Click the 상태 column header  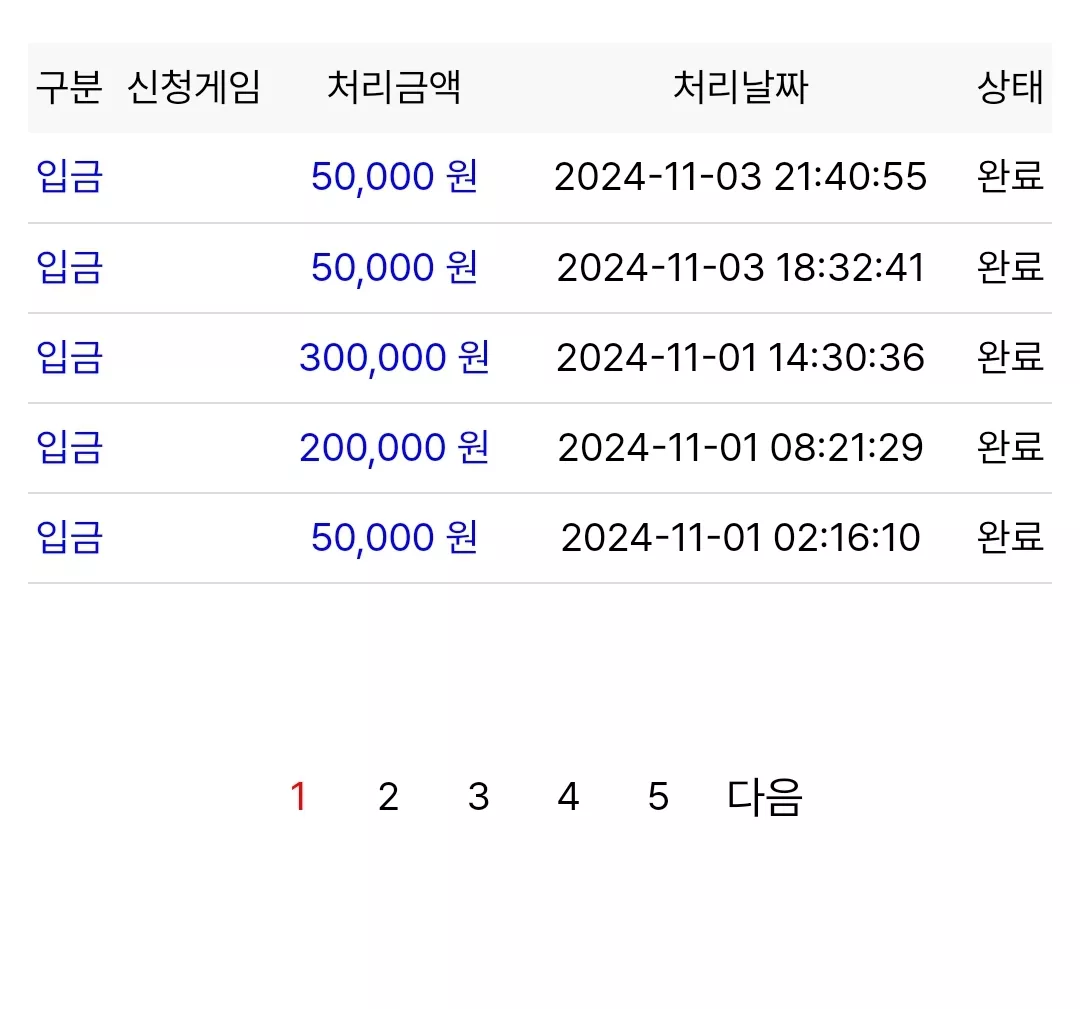tap(1010, 87)
